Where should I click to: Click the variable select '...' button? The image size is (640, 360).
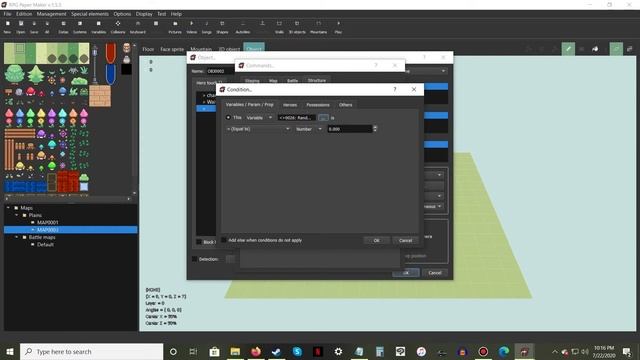[x=323, y=118]
